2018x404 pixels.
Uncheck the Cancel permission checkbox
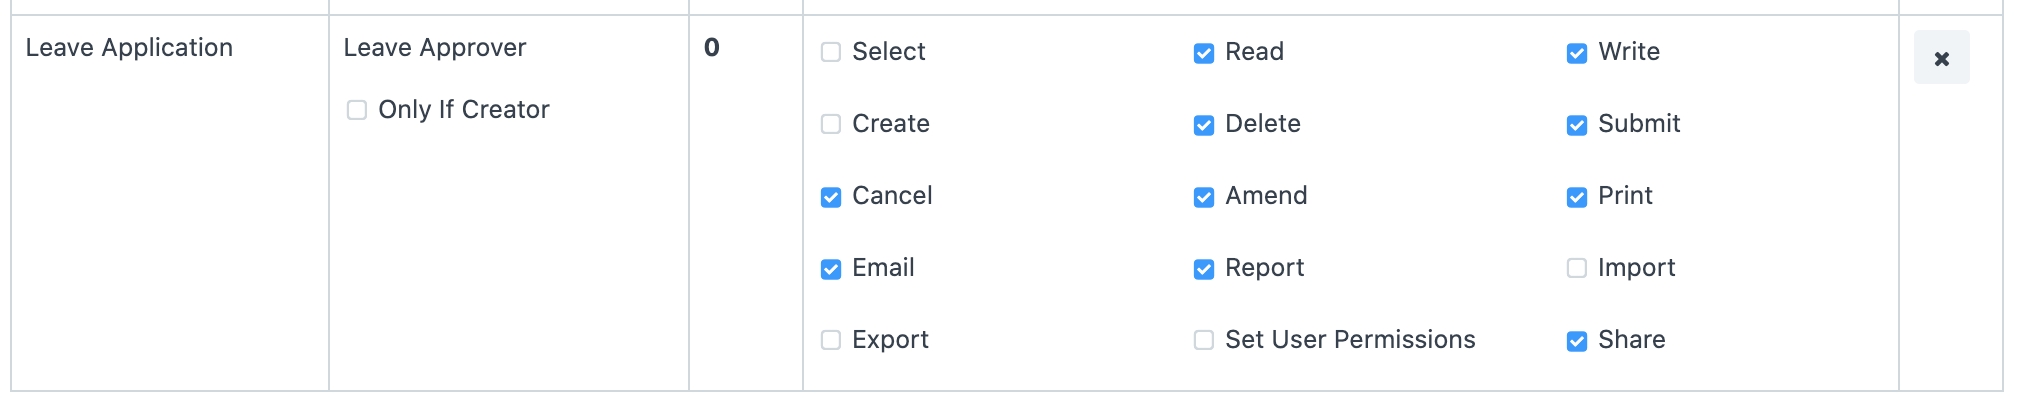[x=831, y=196]
